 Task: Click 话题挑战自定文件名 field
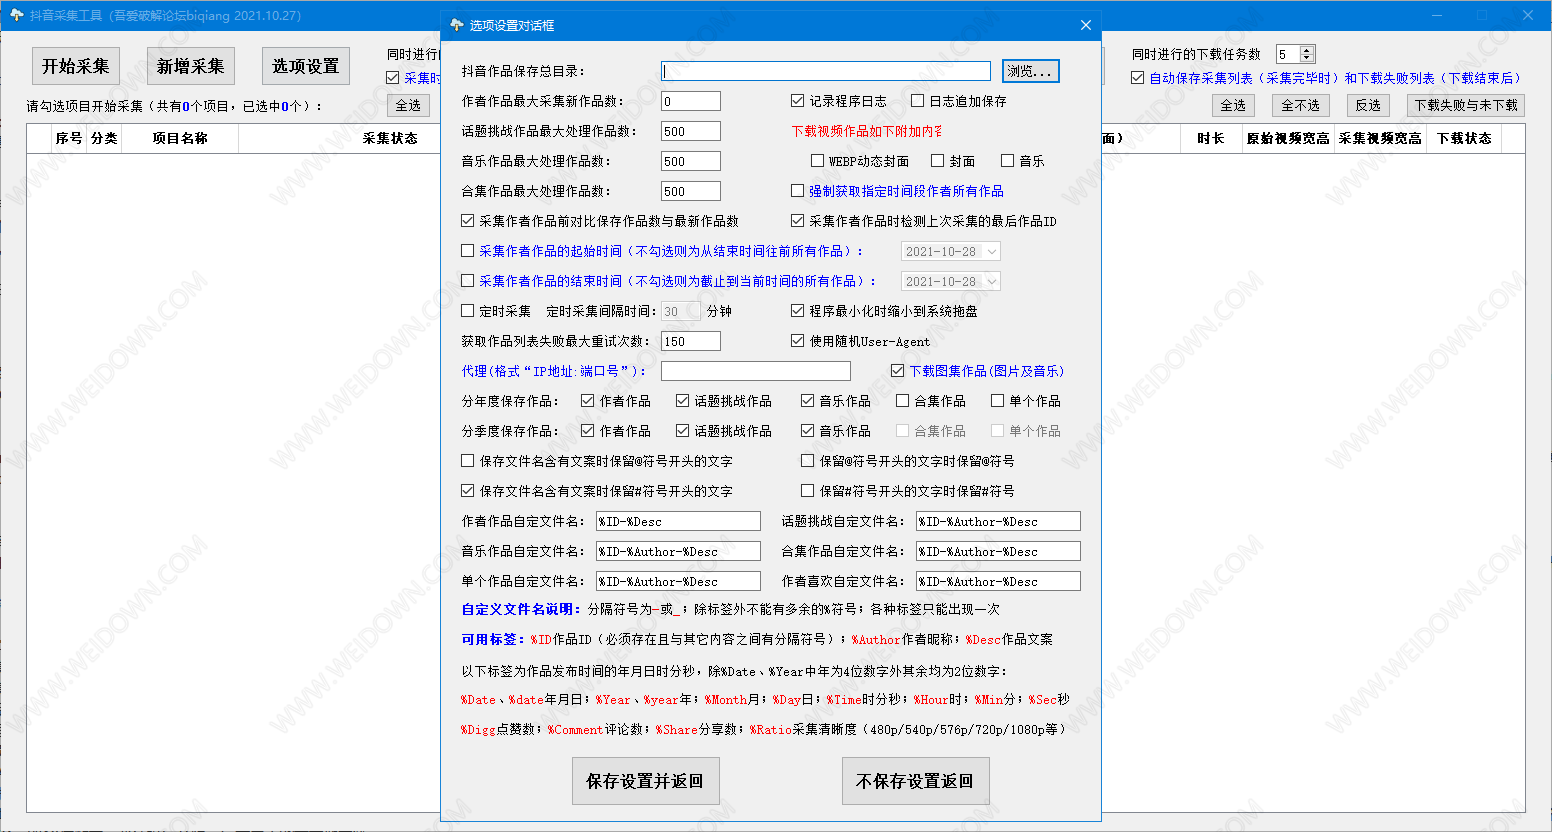click(998, 521)
